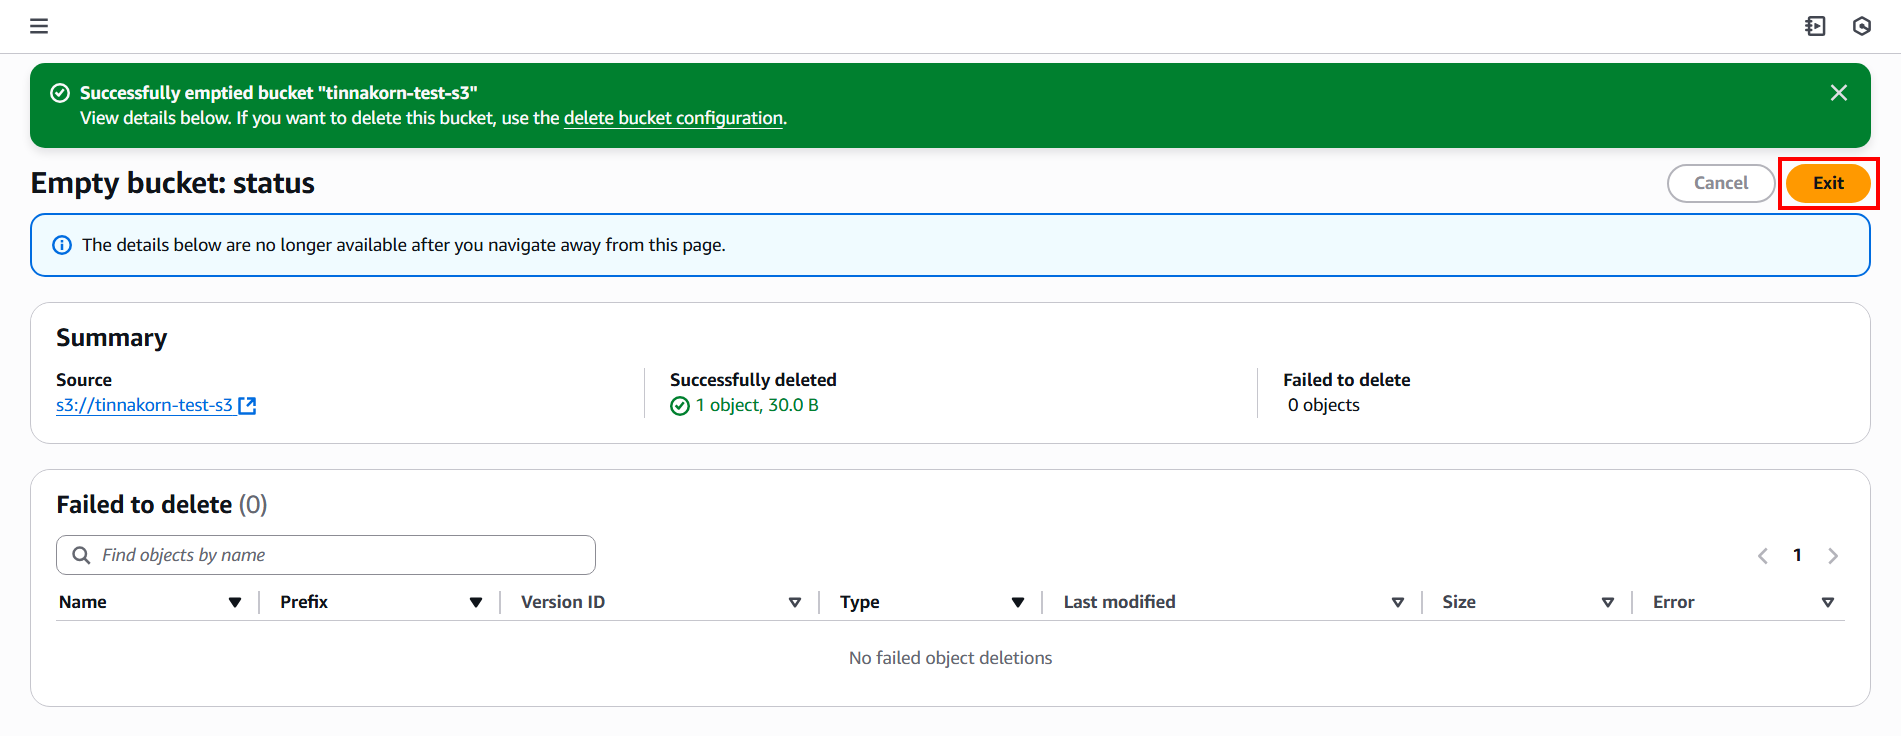The width and height of the screenshot is (1901, 736).
Task: Sort by Version ID column arrow
Action: pos(795,602)
